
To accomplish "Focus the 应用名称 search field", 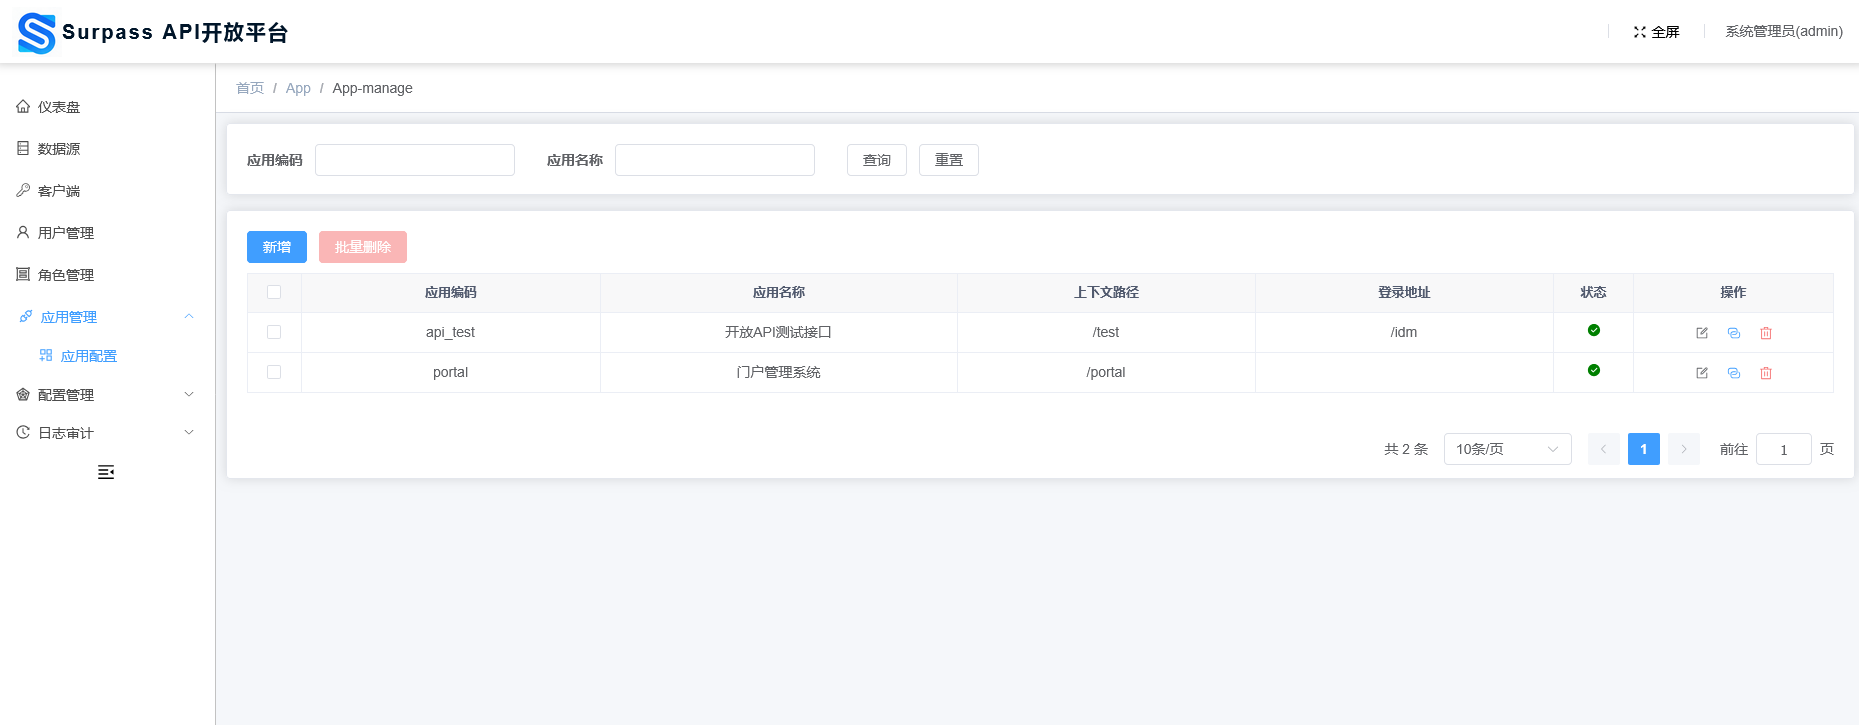I will pyautogui.click(x=715, y=160).
